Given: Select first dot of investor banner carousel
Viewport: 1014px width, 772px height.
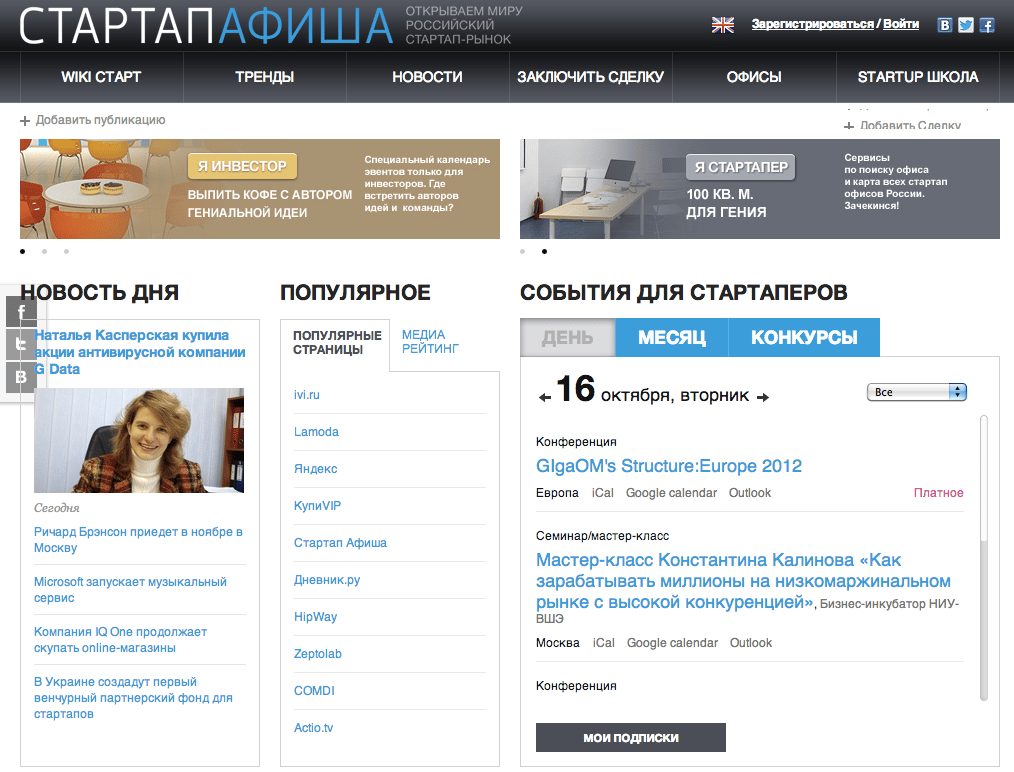Looking at the screenshot, I should click(x=23, y=252).
